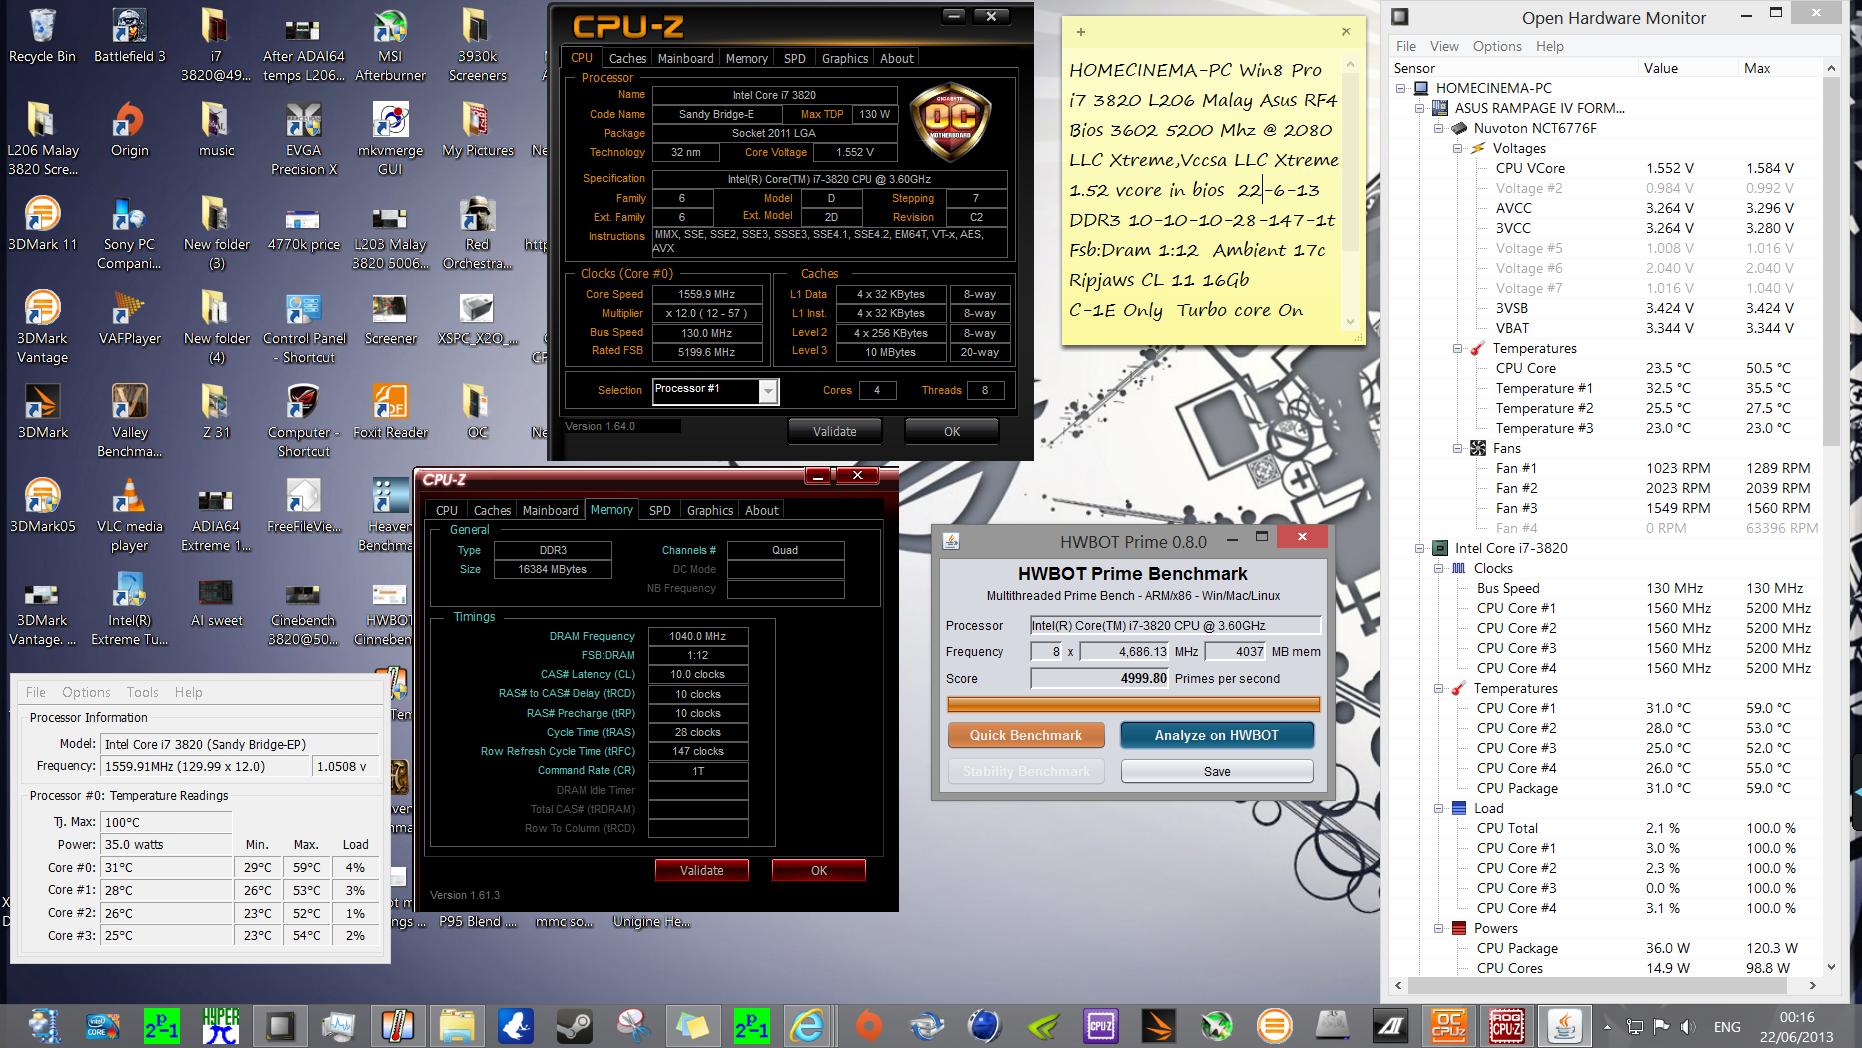This screenshot has height=1048, width=1862.
Task: Click the purple CPU-Z taskbar icon
Action: [1101, 1025]
